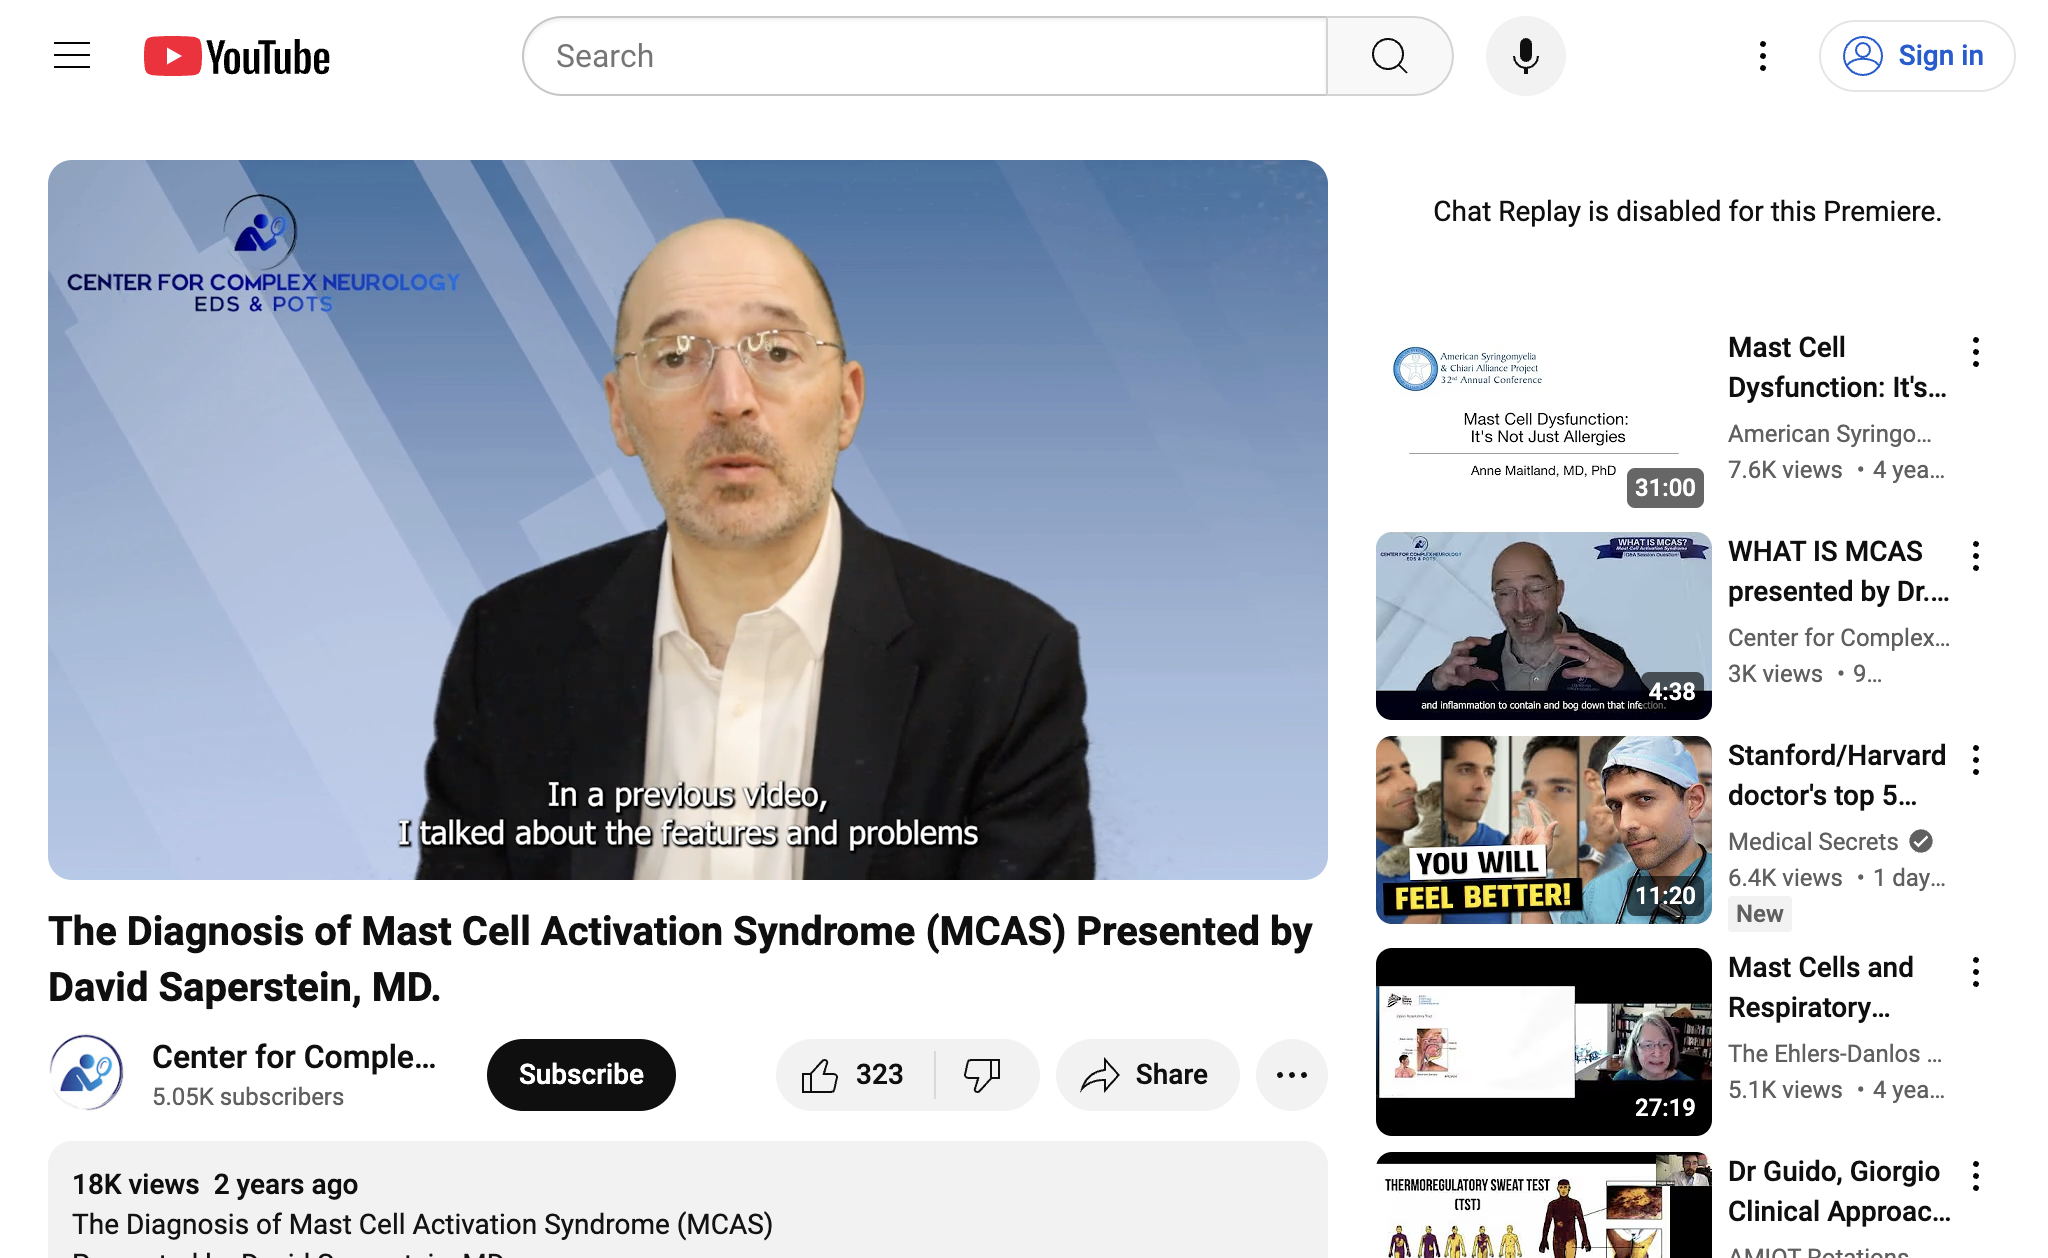Open YouTube settings via the three-dot icon

pyautogui.click(x=1761, y=56)
